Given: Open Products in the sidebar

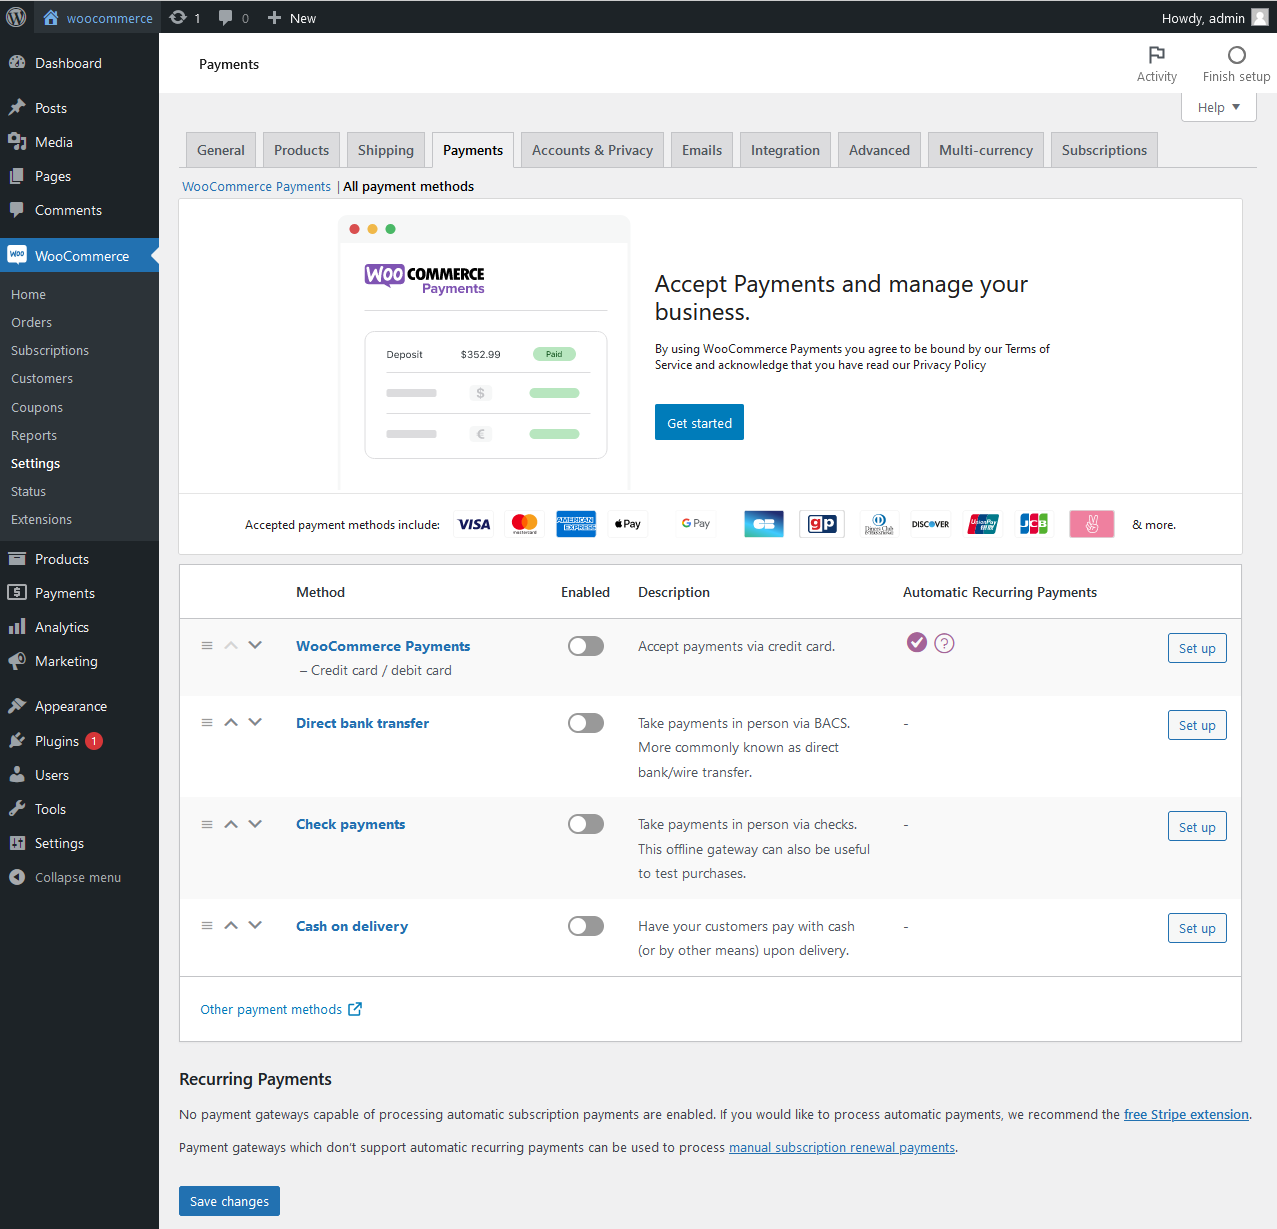Looking at the screenshot, I should click(x=79, y=559).
